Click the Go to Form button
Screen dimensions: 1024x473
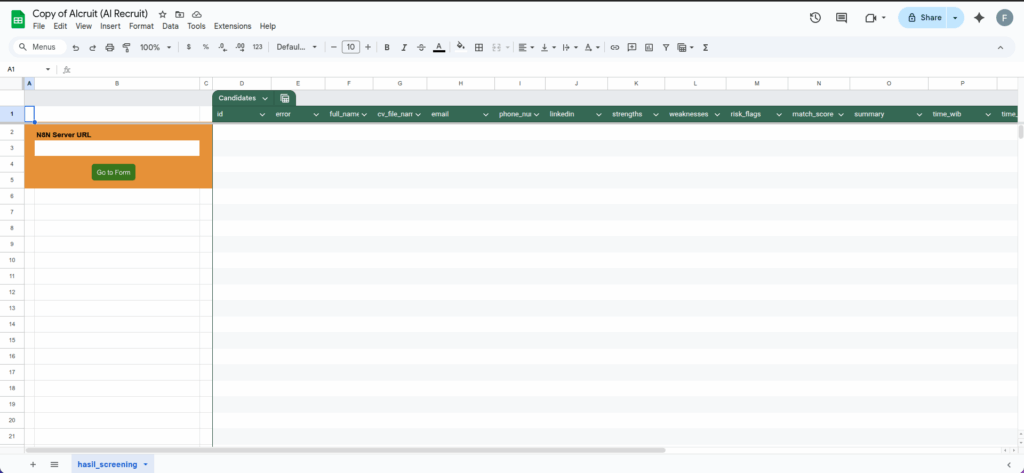coord(113,172)
